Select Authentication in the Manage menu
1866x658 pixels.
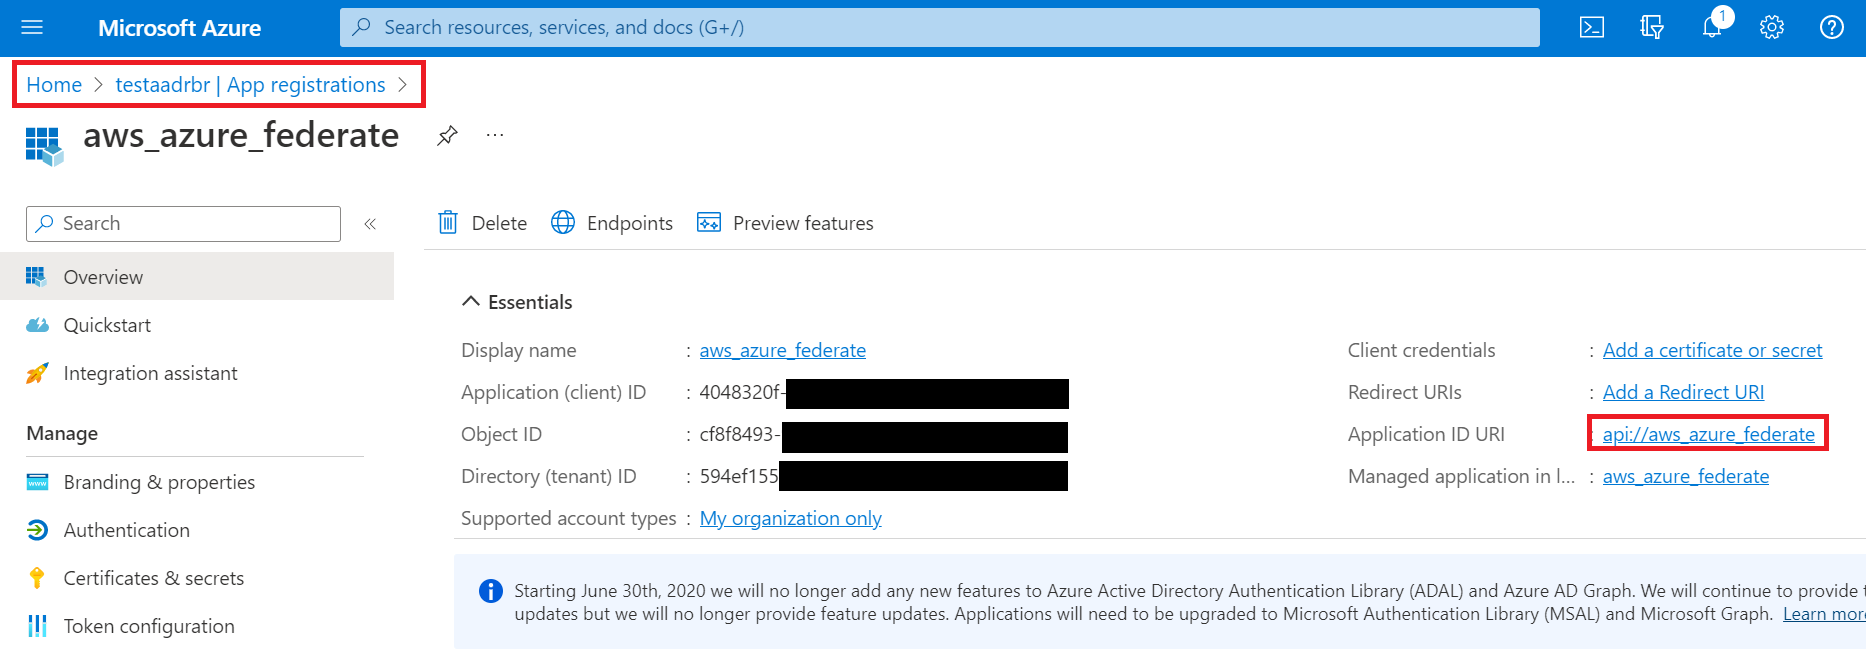tap(126, 530)
